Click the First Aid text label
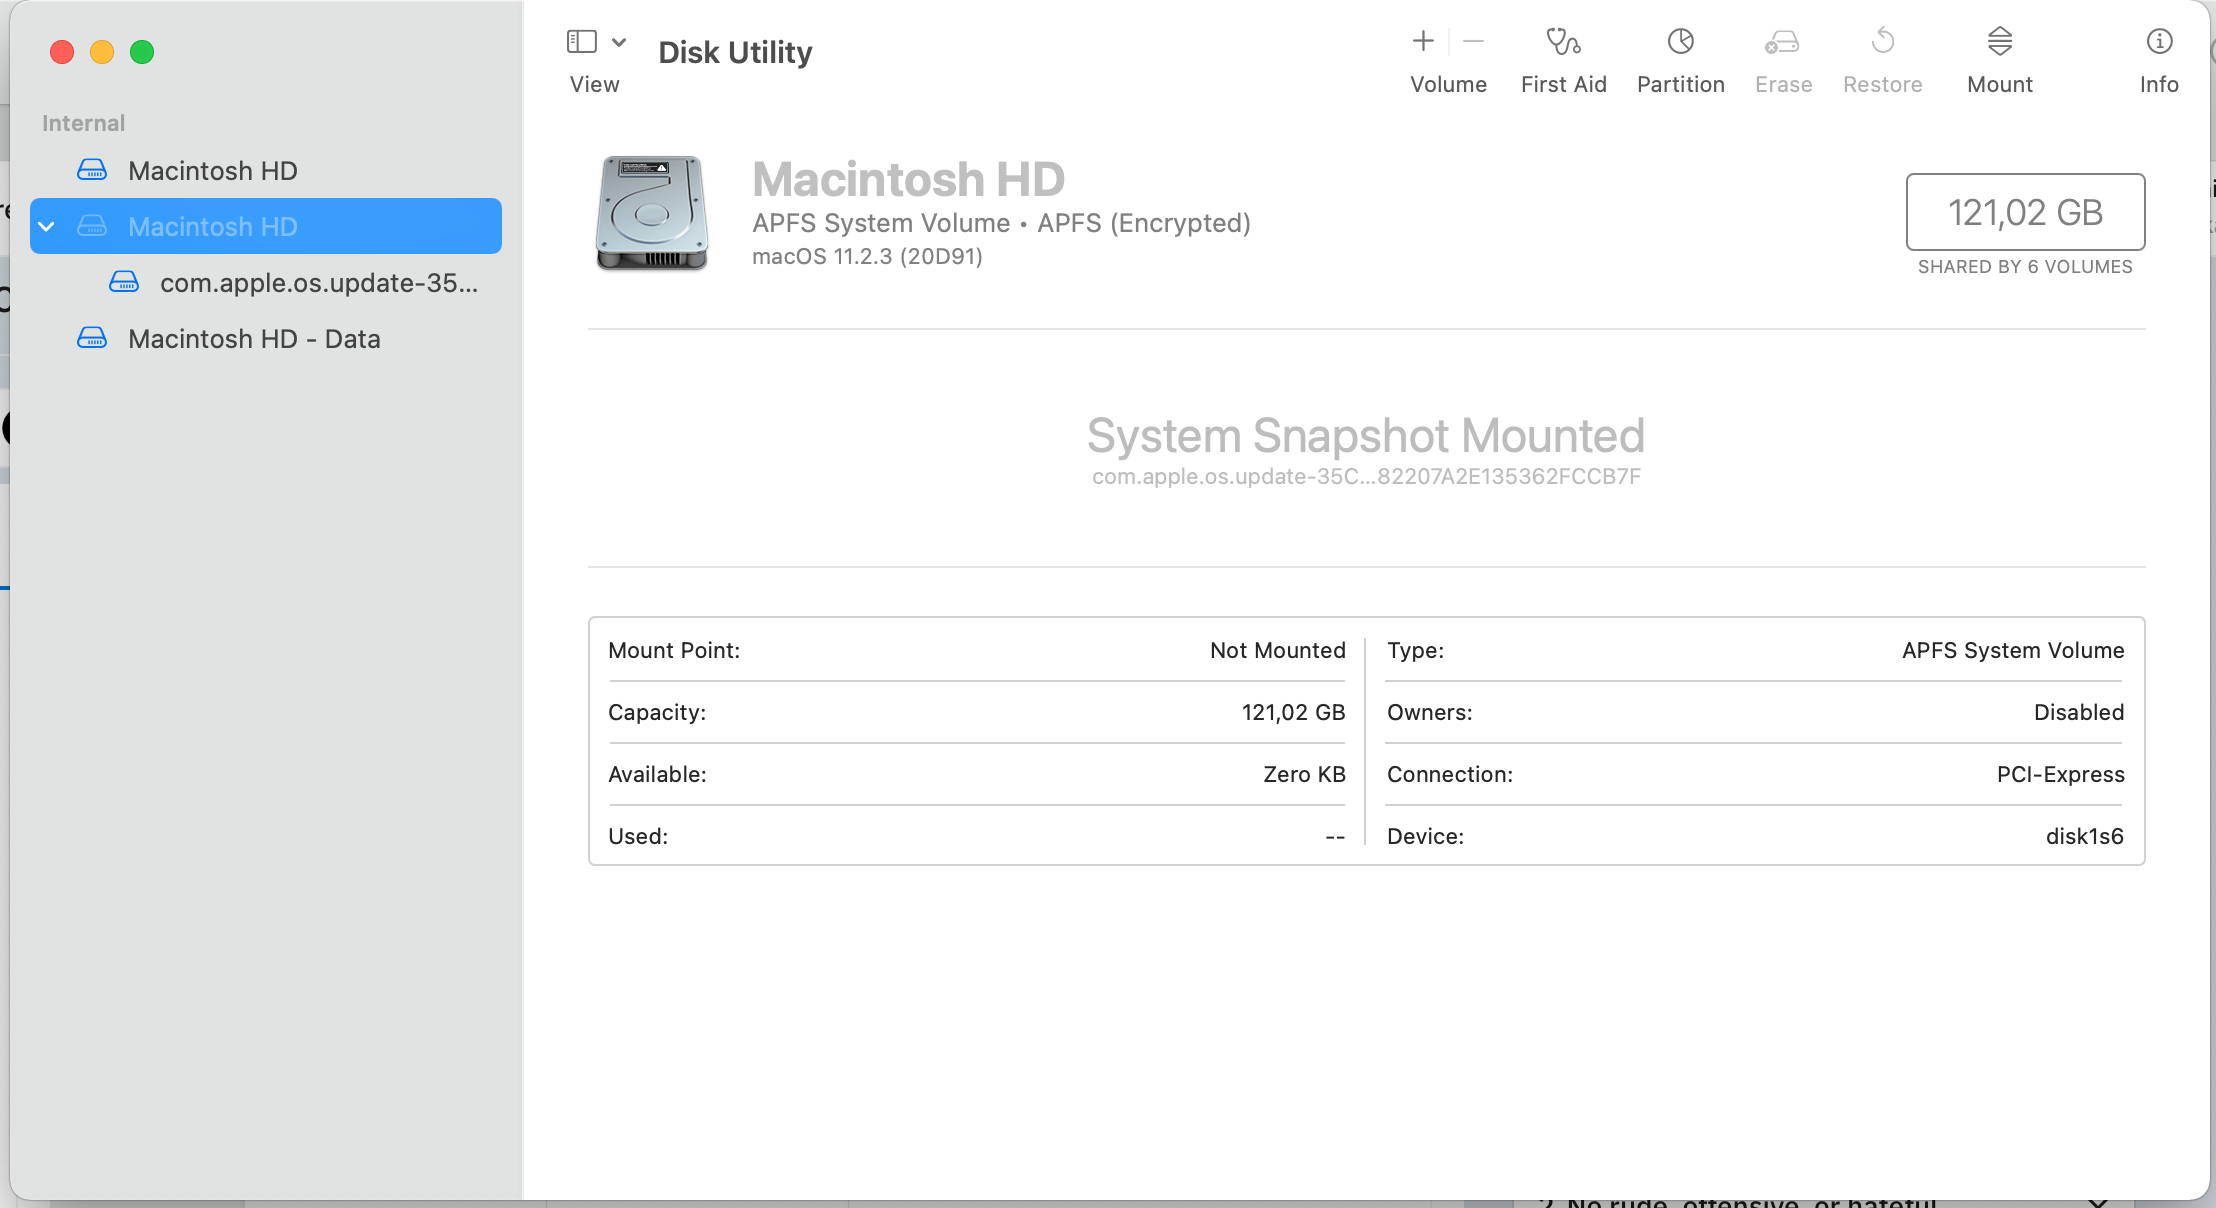The height and width of the screenshot is (1208, 2216). [1563, 85]
